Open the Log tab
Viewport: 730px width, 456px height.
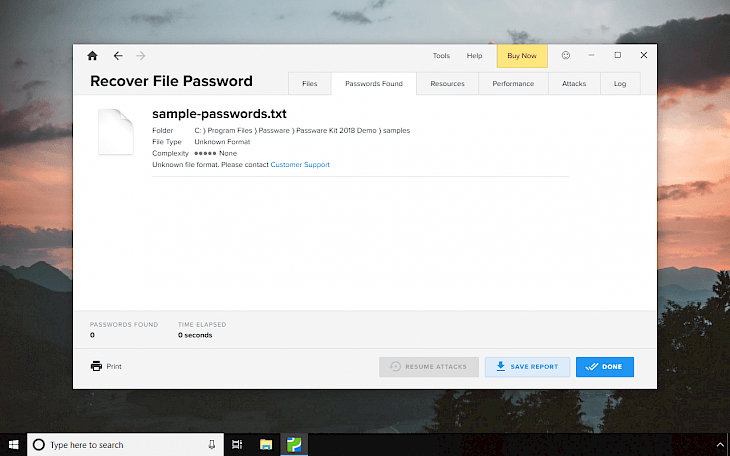click(x=620, y=83)
